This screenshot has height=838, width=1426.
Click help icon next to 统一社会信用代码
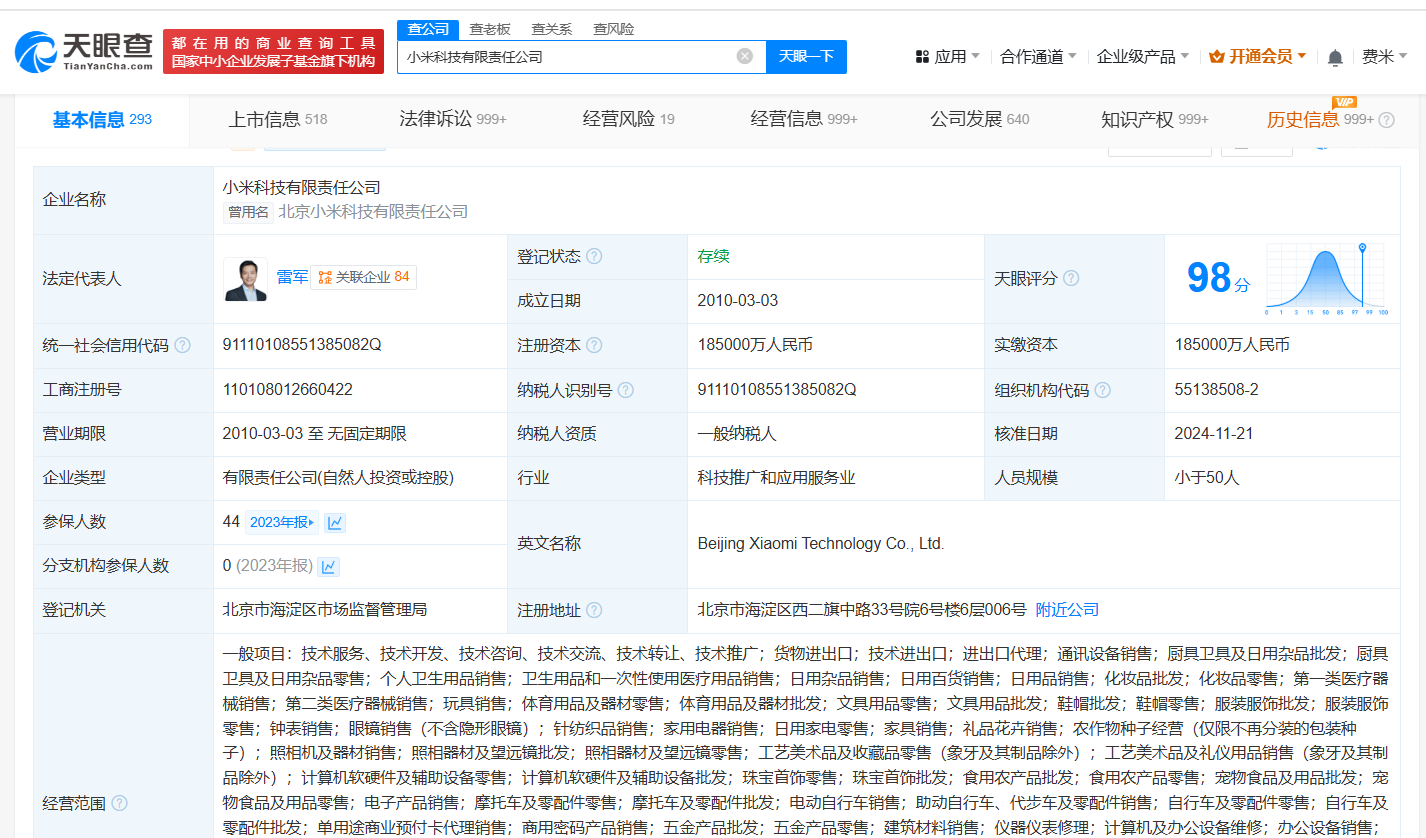tap(182, 345)
